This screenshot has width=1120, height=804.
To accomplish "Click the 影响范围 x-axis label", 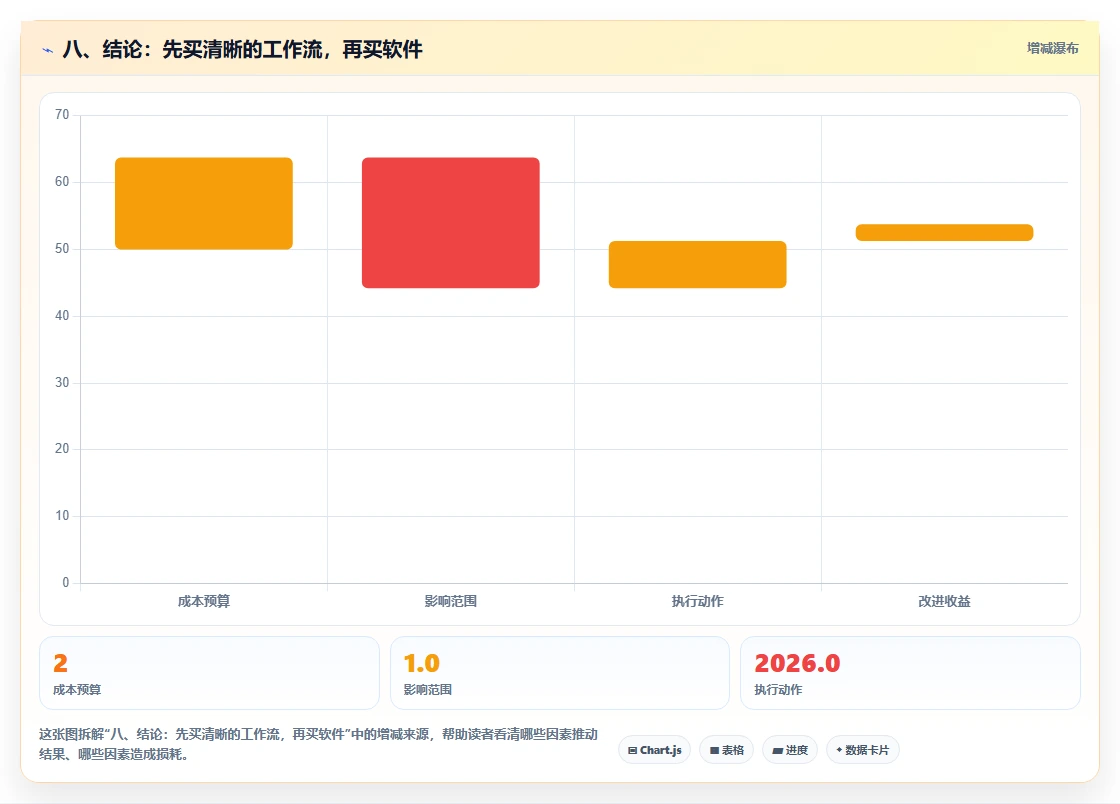I will [451, 601].
